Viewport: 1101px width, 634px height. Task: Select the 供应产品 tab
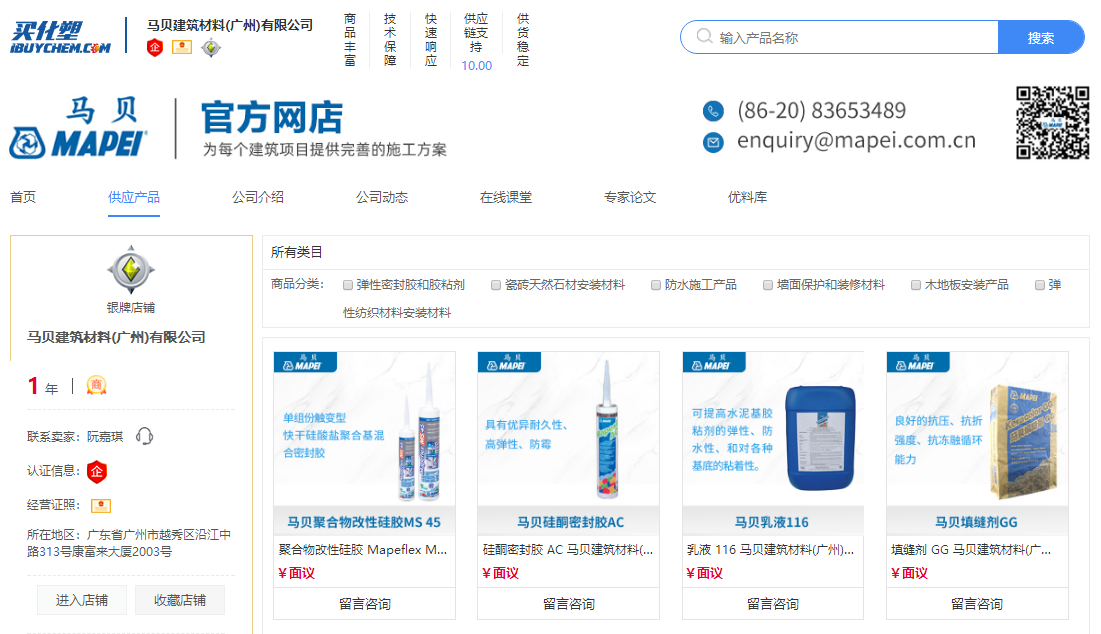point(134,197)
